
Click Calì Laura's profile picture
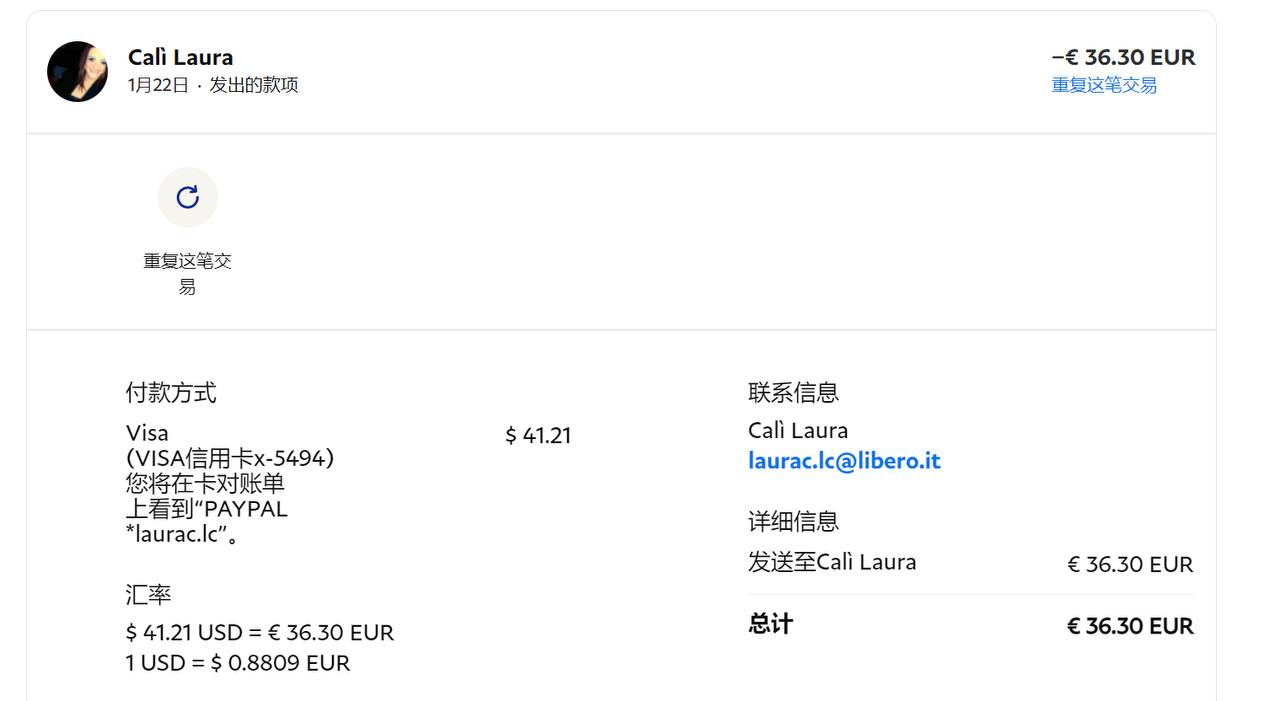[x=78, y=71]
